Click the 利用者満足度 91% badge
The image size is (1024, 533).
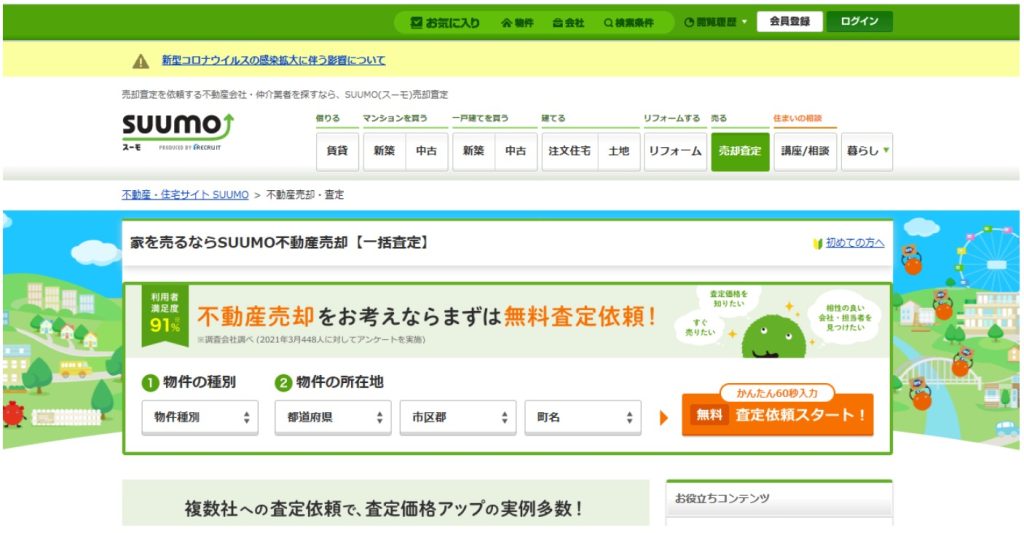pos(165,315)
